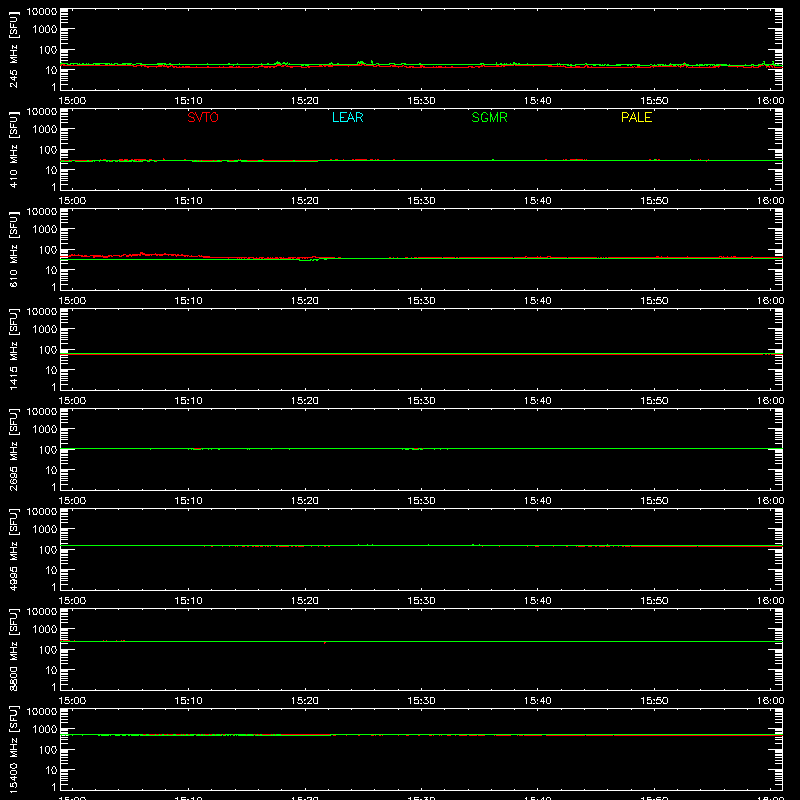The width and height of the screenshot is (800, 800).
Task: Click 15:30 tick under 245 MHz panel
Action: pos(421,101)
